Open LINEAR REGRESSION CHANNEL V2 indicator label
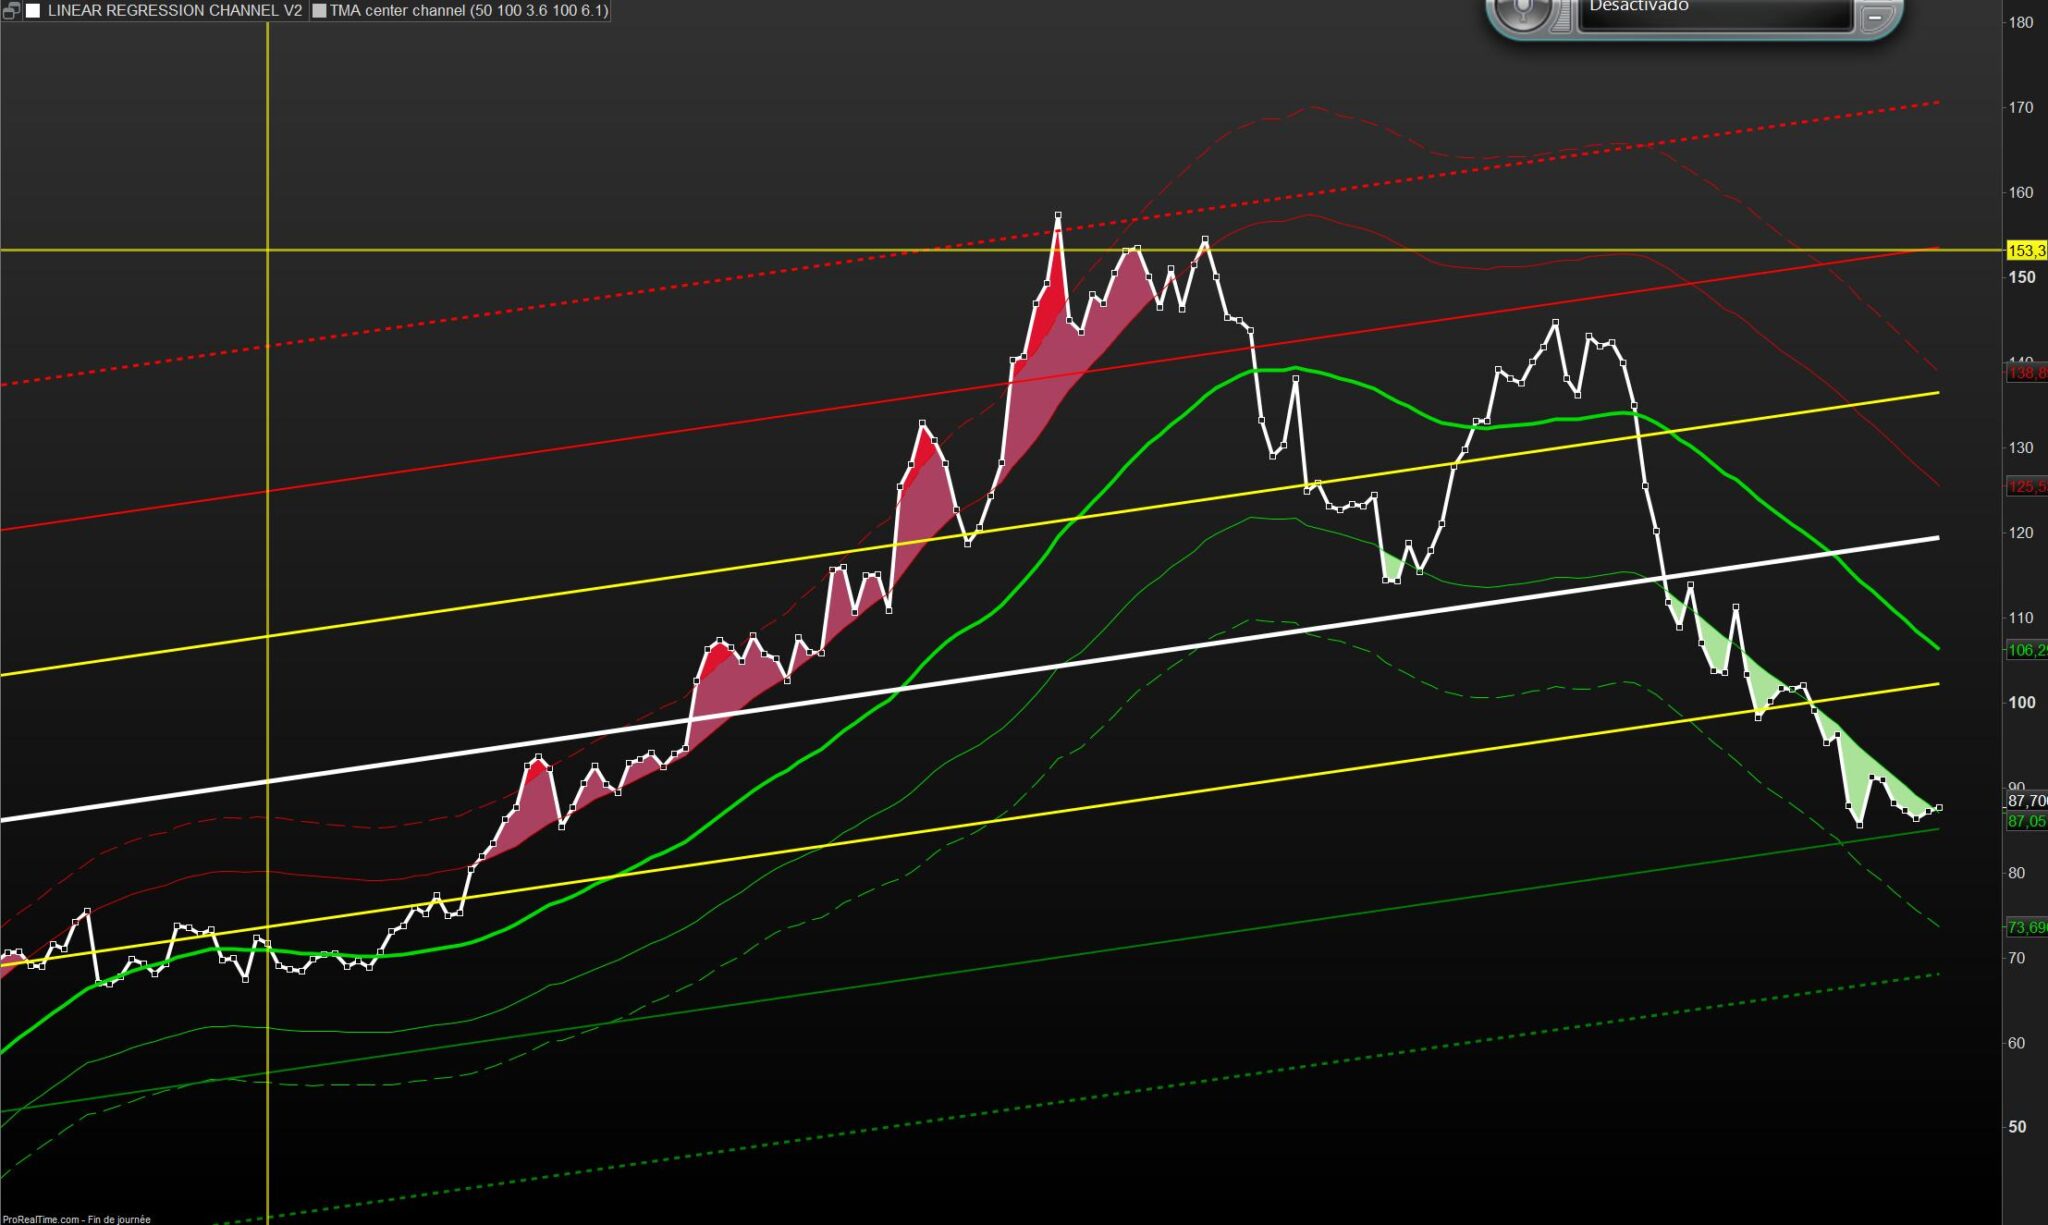The image size is (2048, 1225). point(174,11)
